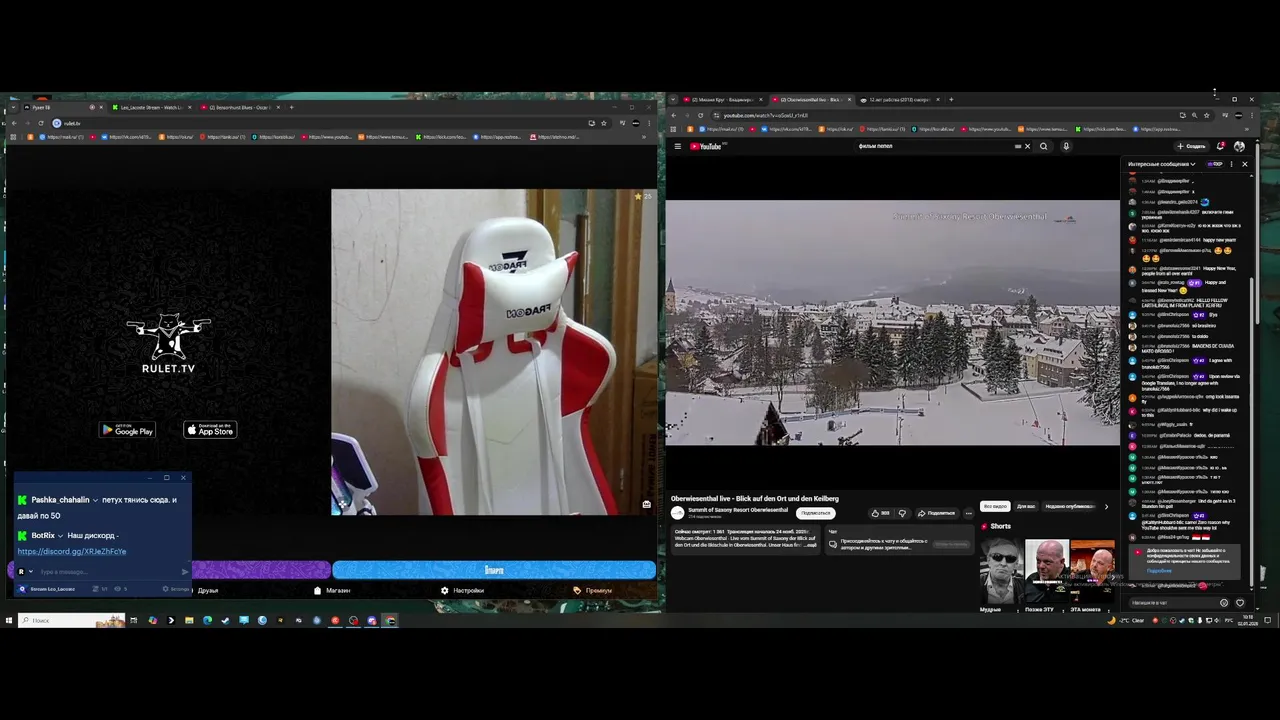This screenshot has height=720, width=1280.
Task: Click the star icon on webcam video
Action: pos(638,196)
